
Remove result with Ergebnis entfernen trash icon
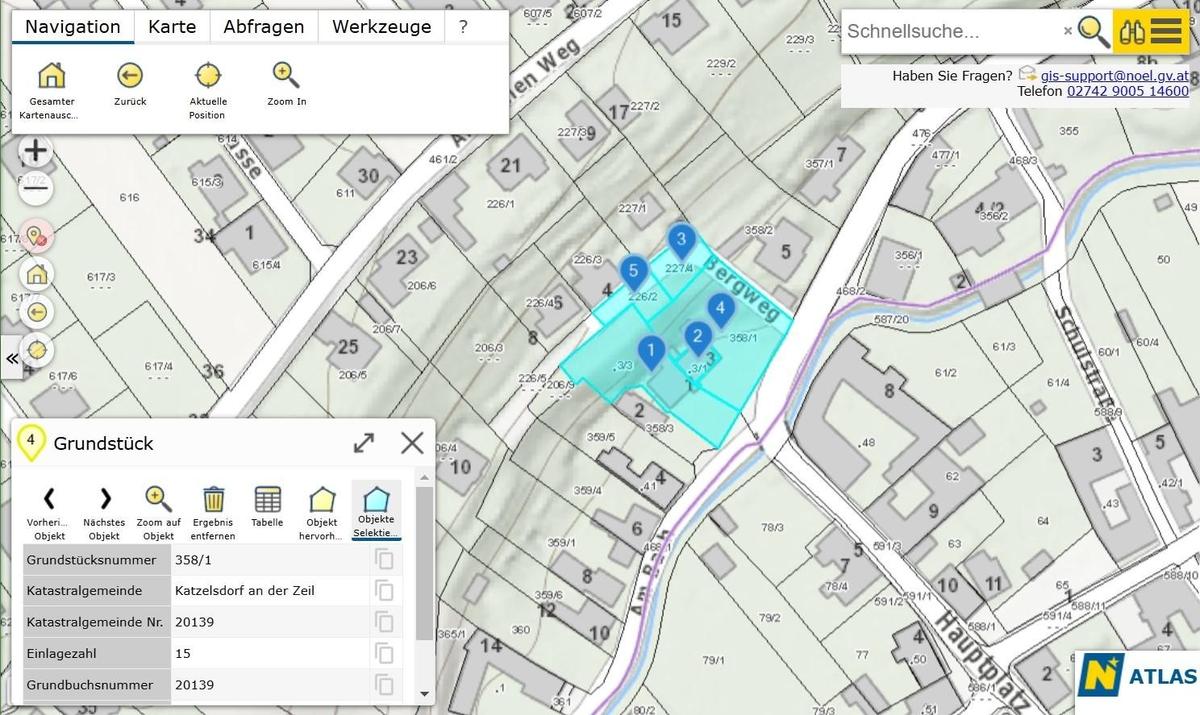[213, 500]
